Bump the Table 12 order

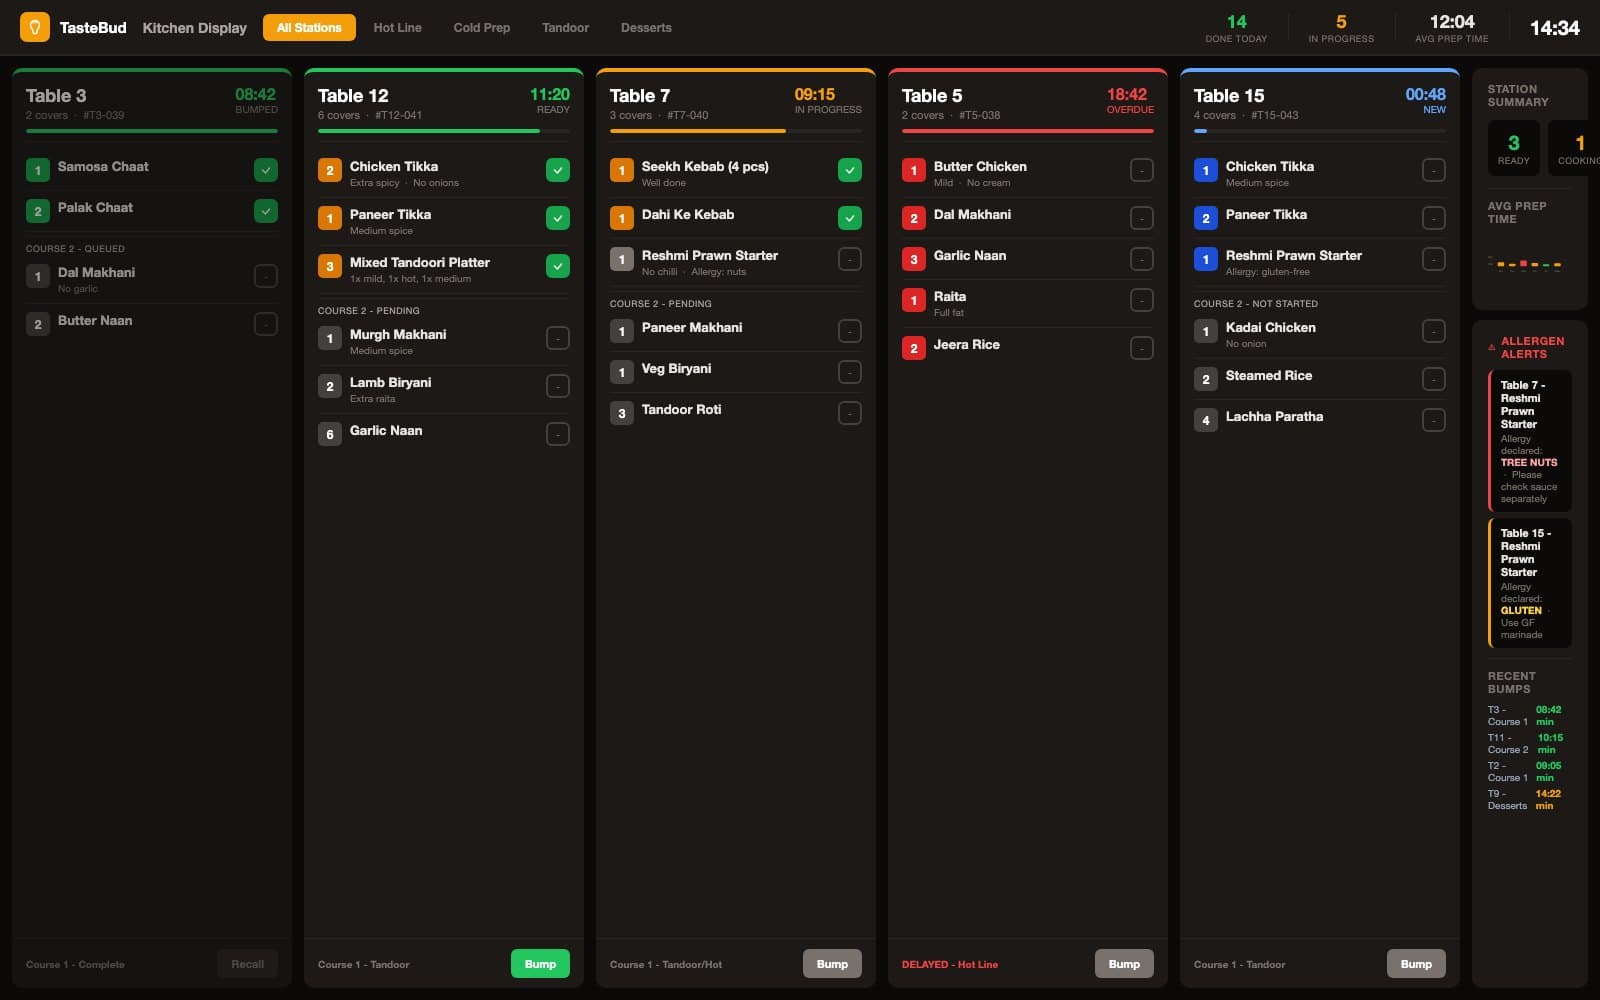pyautogui.click(x=540, y=964)
